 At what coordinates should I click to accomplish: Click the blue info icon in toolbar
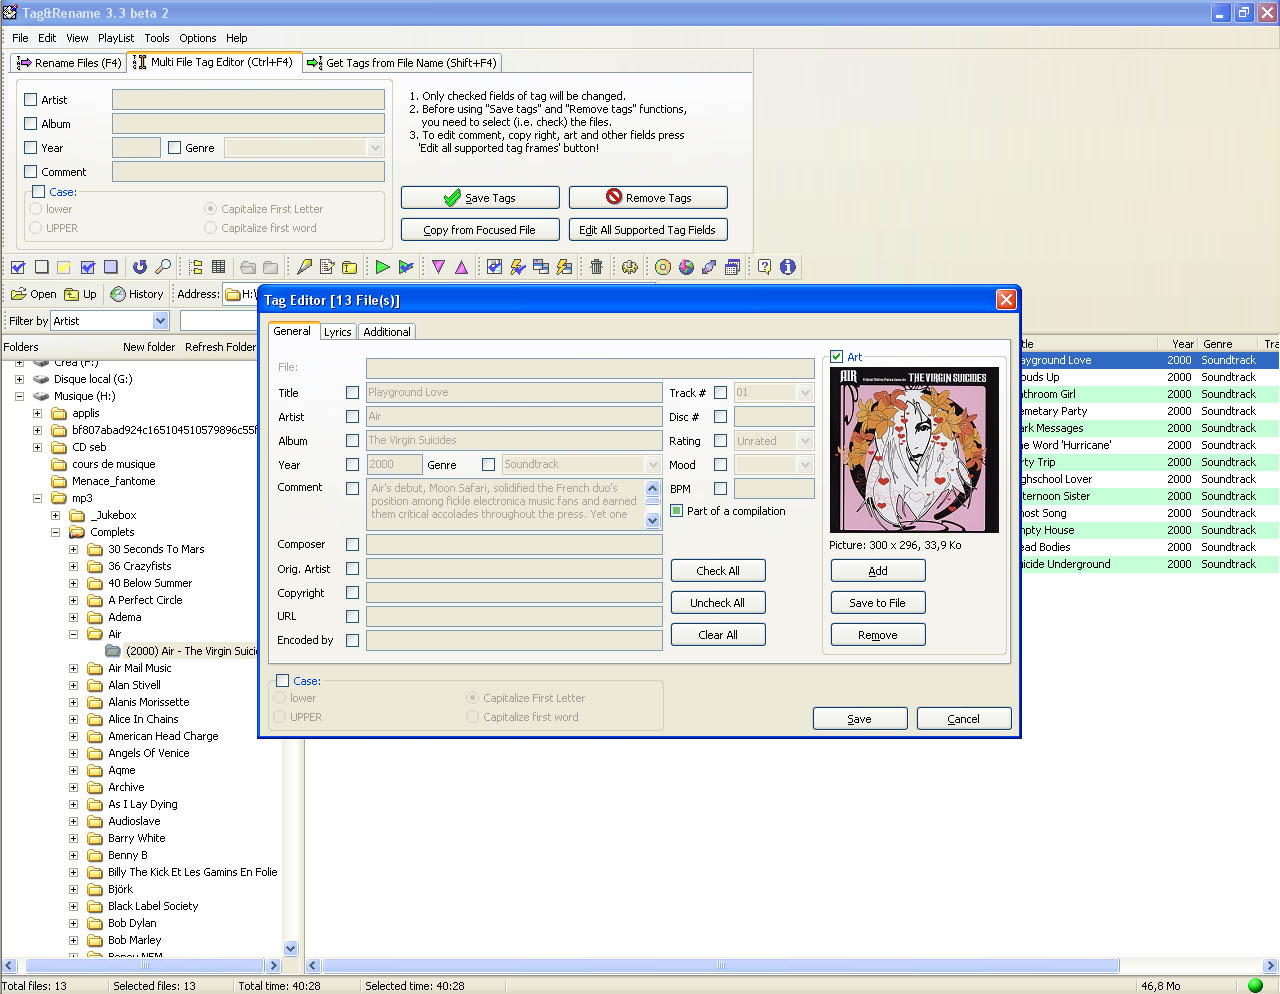coord(788,267)
